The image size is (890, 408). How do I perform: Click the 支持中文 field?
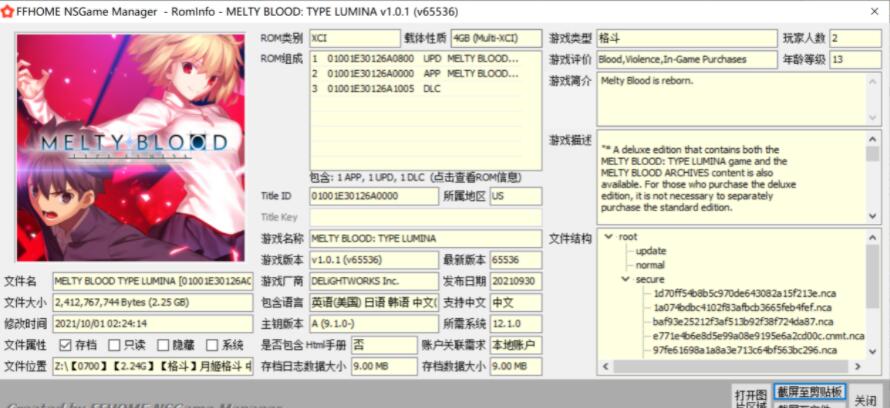click(516, 302)
